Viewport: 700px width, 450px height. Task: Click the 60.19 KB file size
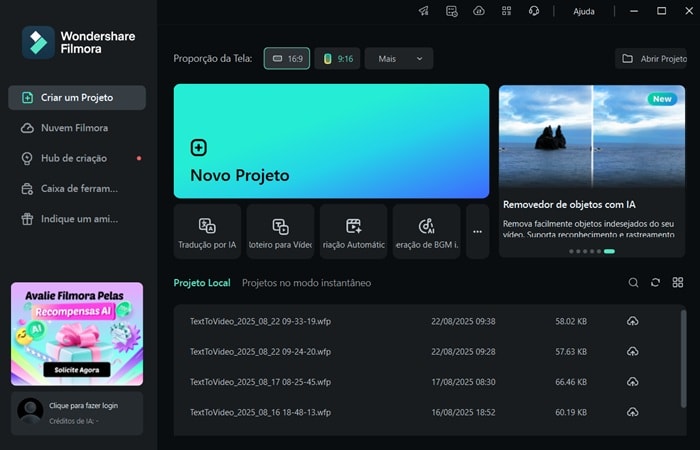571,412
